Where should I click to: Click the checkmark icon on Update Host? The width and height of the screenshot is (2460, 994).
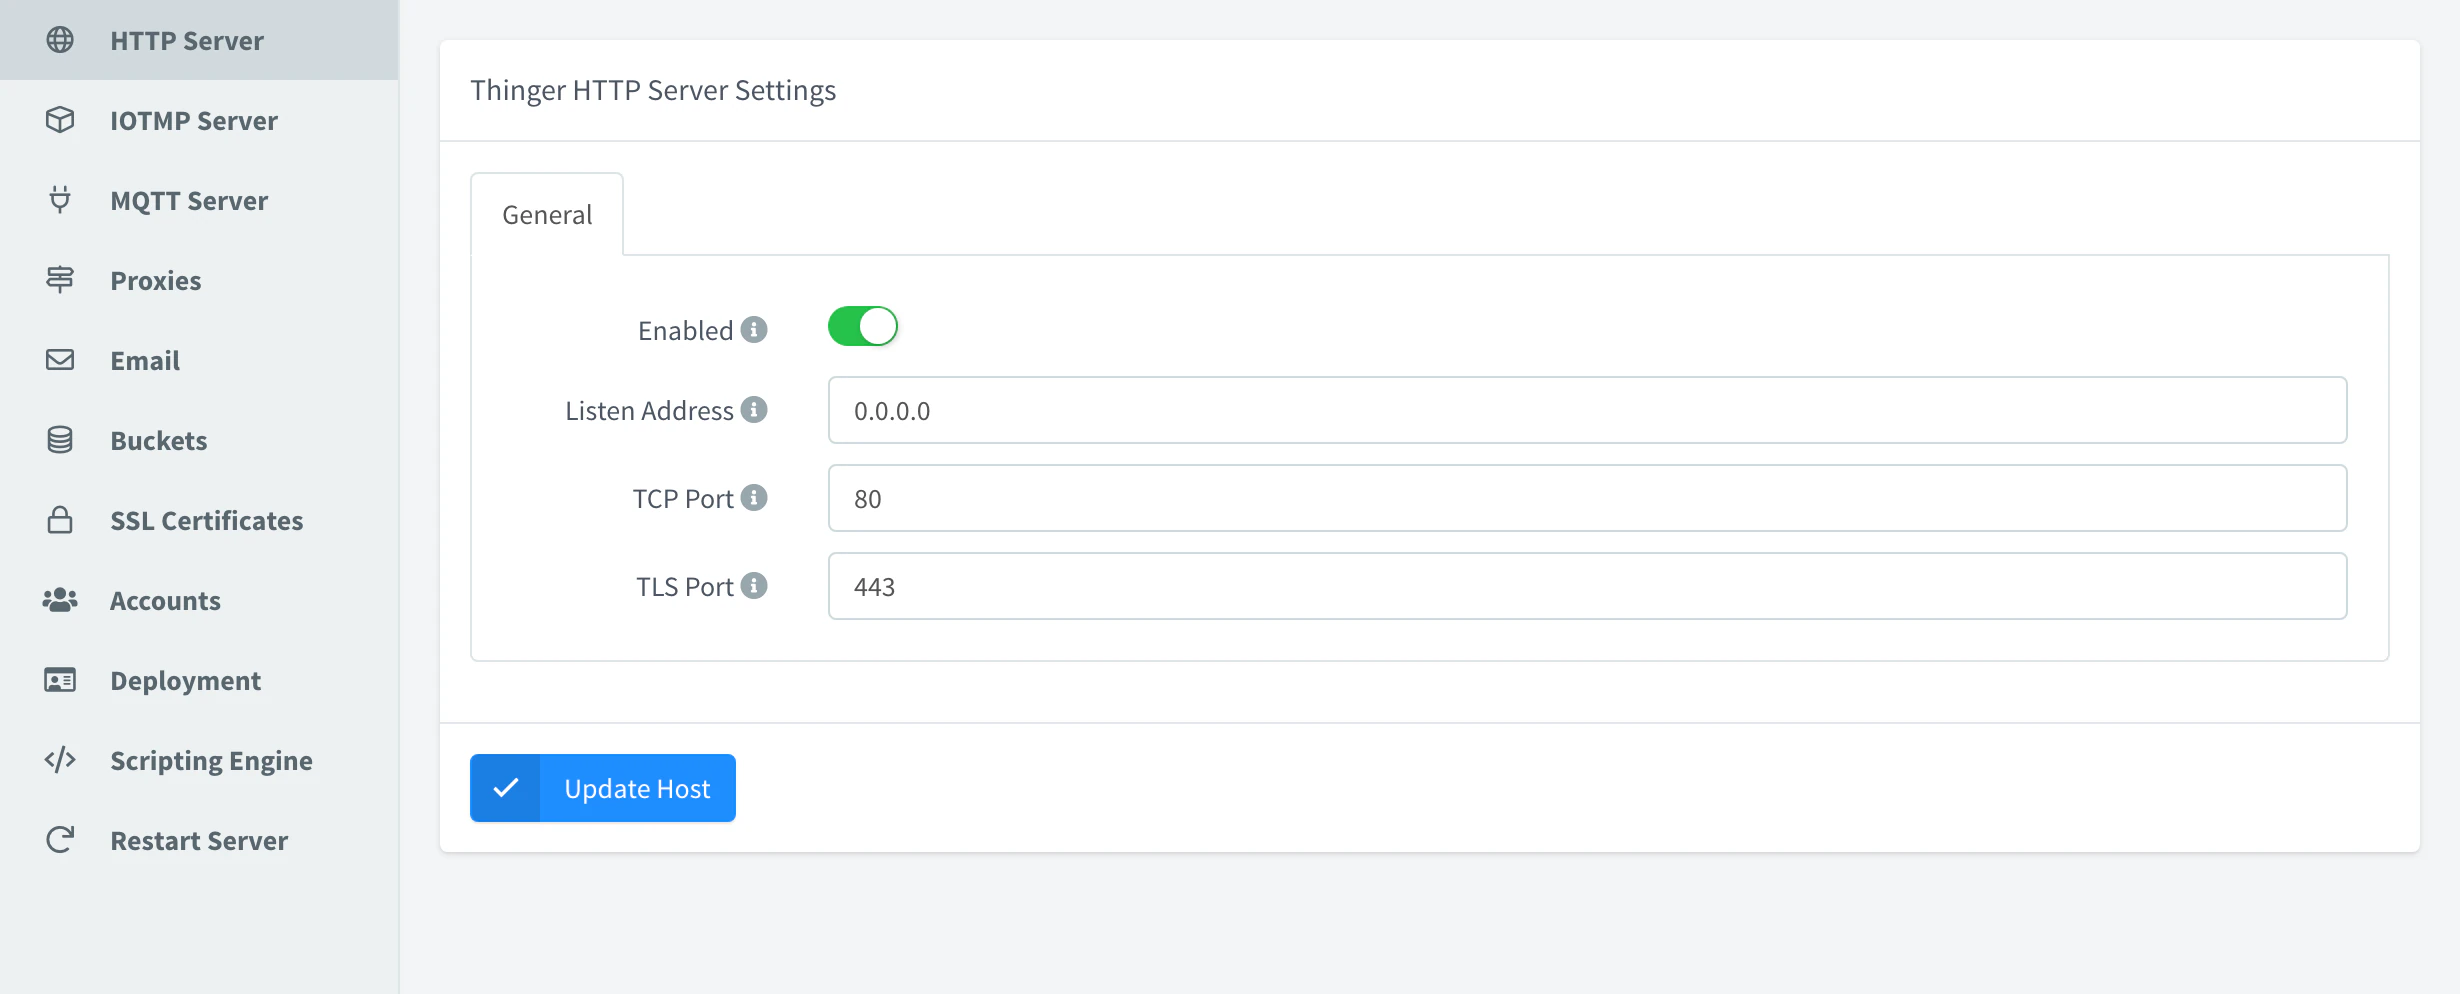pos(506,788)
